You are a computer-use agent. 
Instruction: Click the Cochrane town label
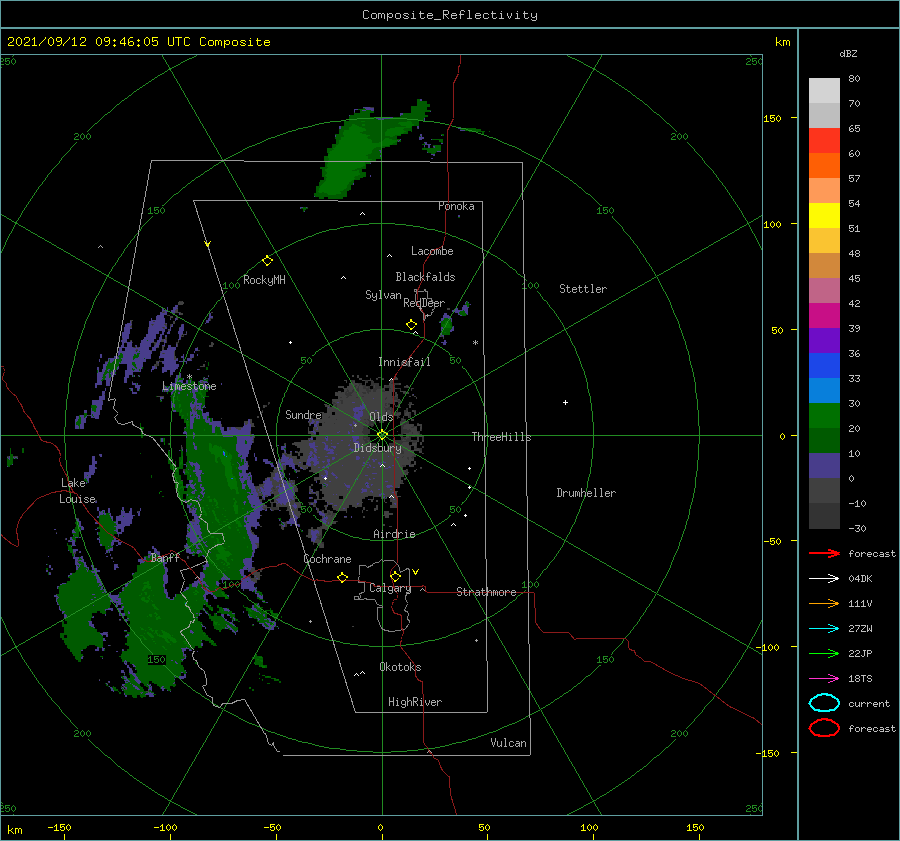pos(327,559)
